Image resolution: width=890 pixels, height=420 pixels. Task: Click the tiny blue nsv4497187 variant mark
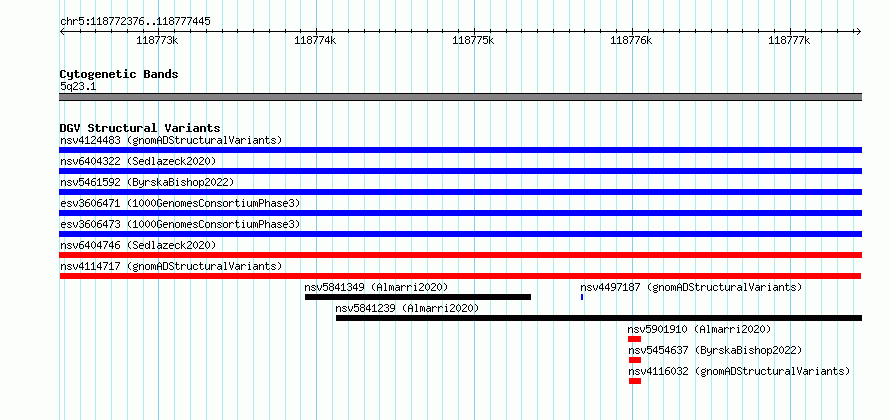point(582,297)
